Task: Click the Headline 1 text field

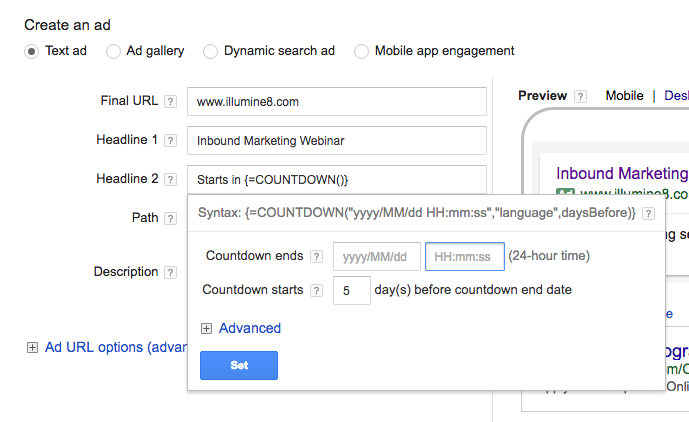Action: (x=337, y=141)
